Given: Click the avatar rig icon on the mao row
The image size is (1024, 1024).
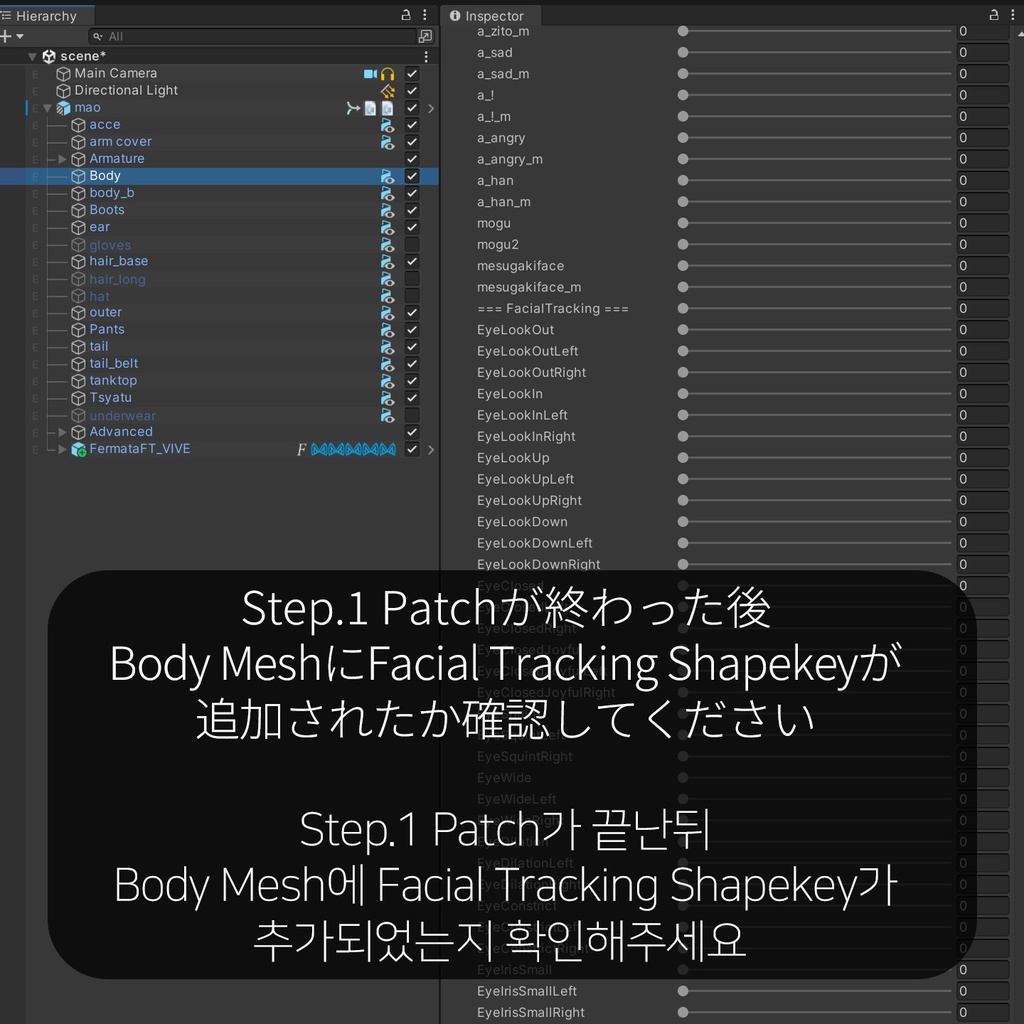Looking at the screenshot, I should point(354,108).
